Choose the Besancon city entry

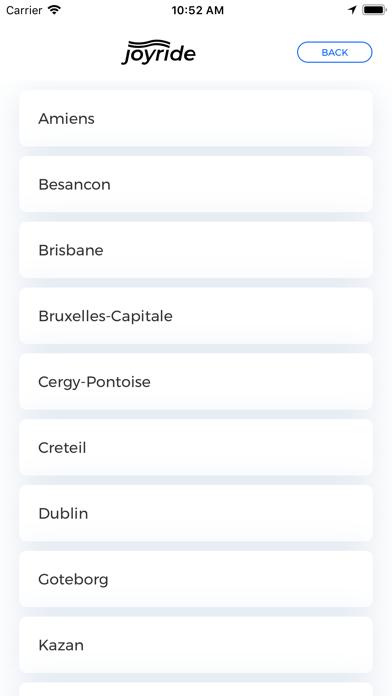[x=196, y=184]
